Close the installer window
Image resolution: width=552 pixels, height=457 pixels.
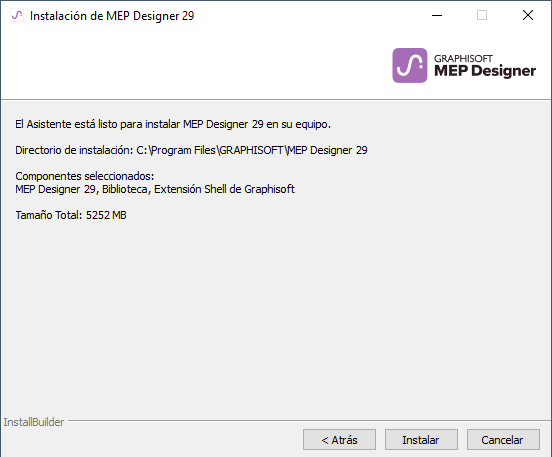pos(528,15)
